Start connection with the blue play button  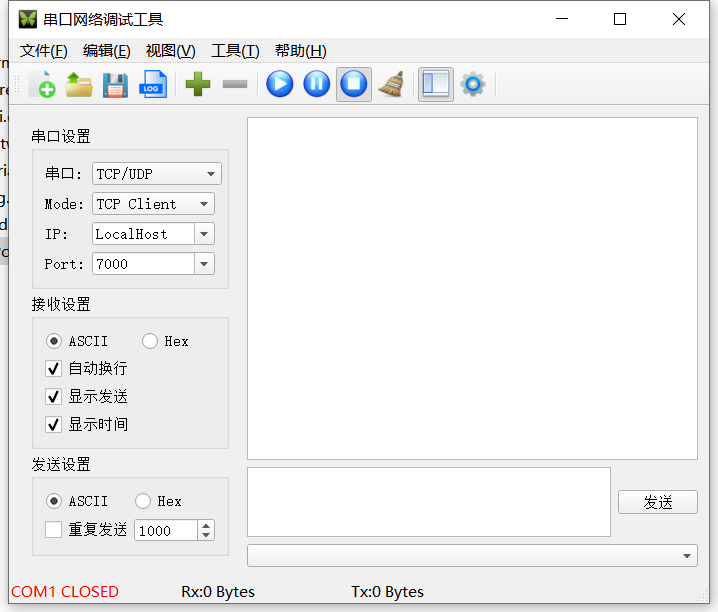280,84
